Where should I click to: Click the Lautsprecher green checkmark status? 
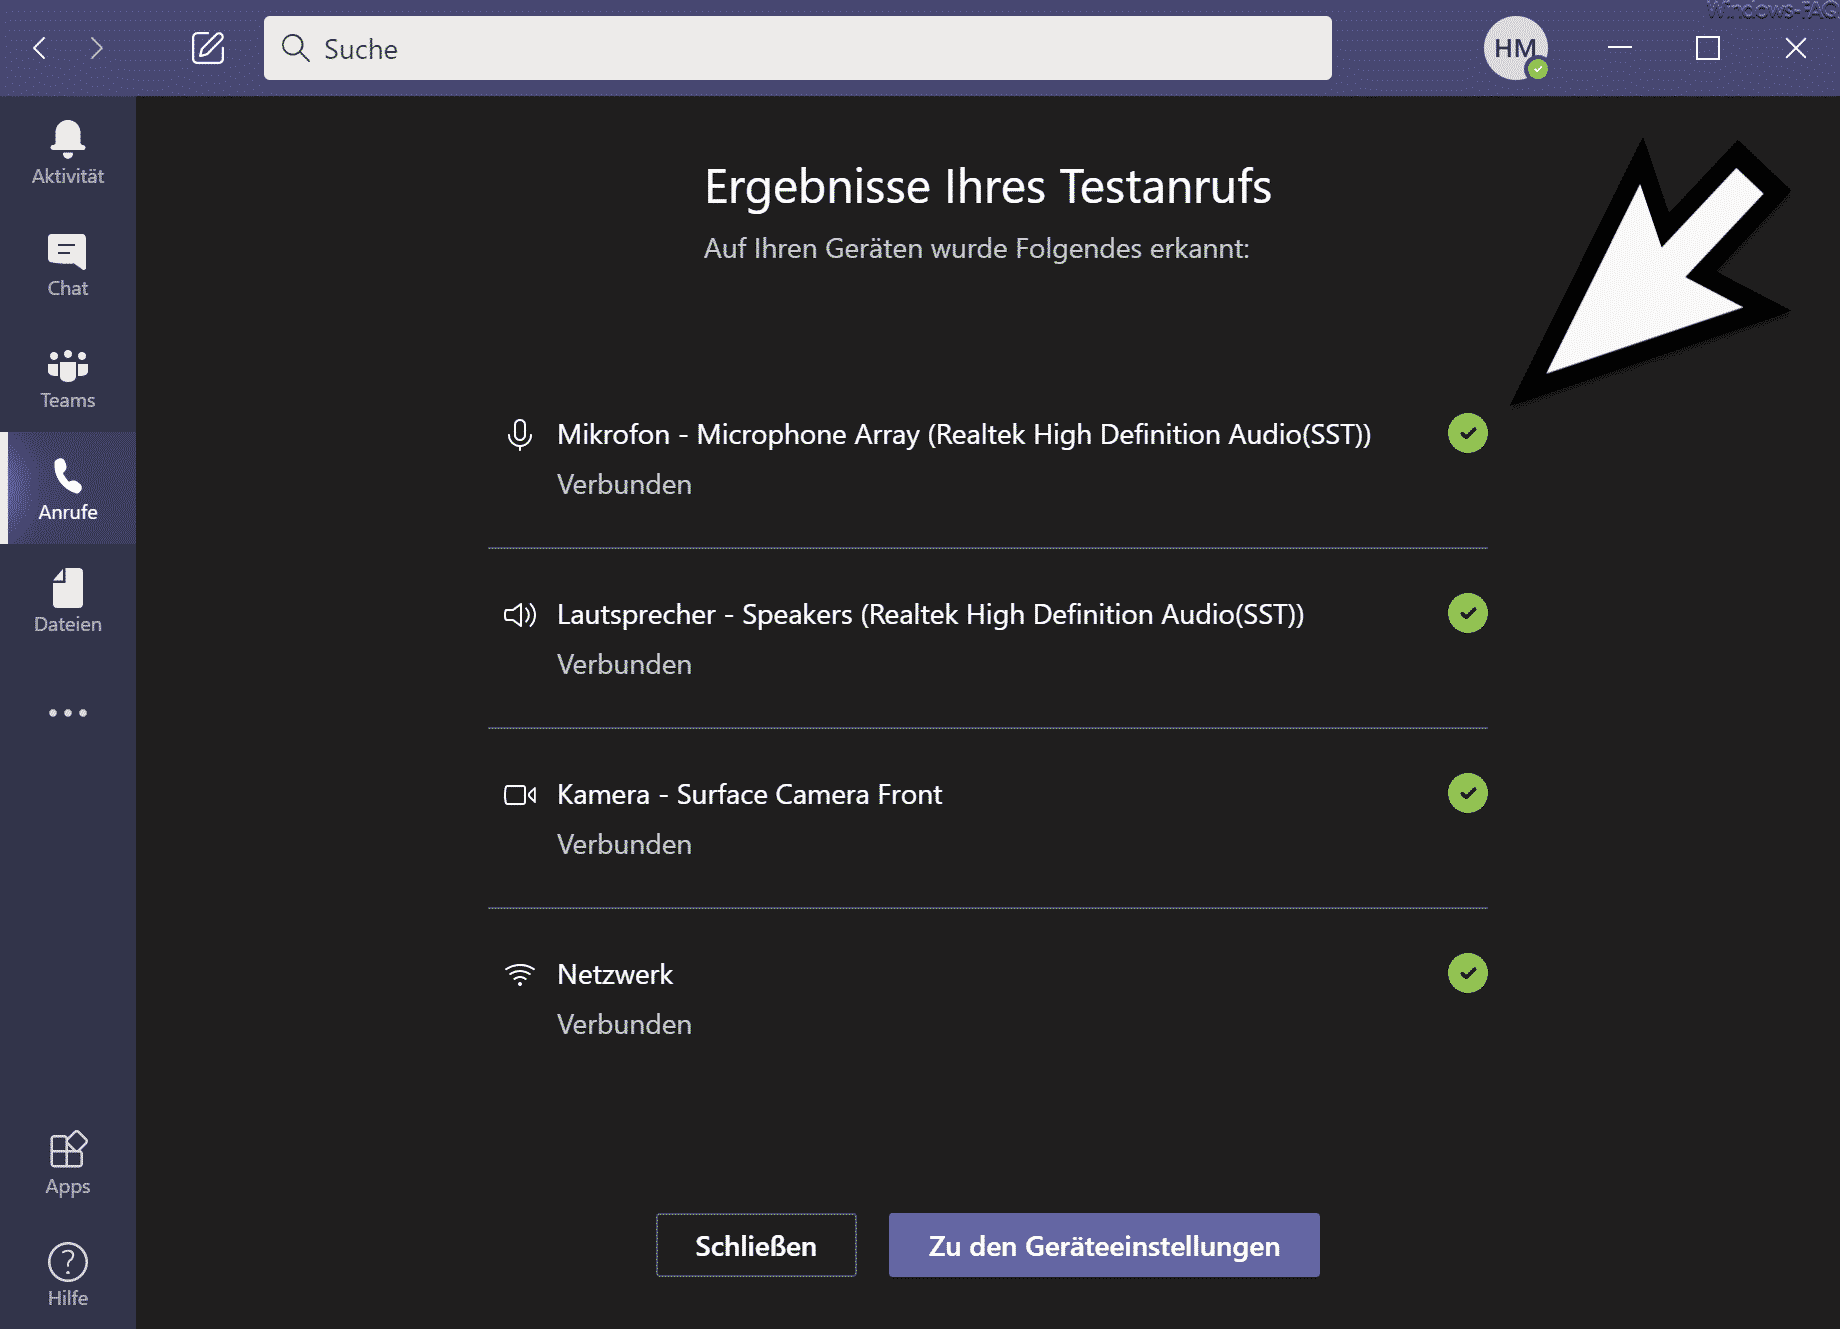1467,613
